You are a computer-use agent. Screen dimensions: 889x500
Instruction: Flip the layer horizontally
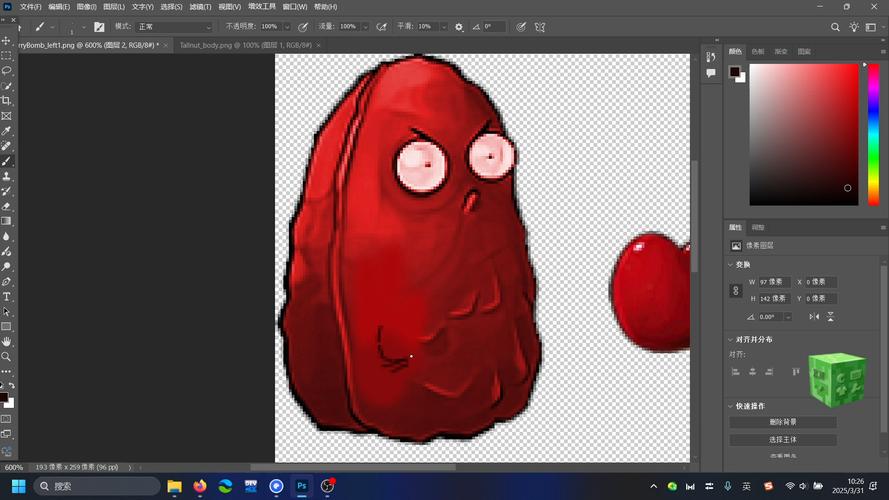814,317
